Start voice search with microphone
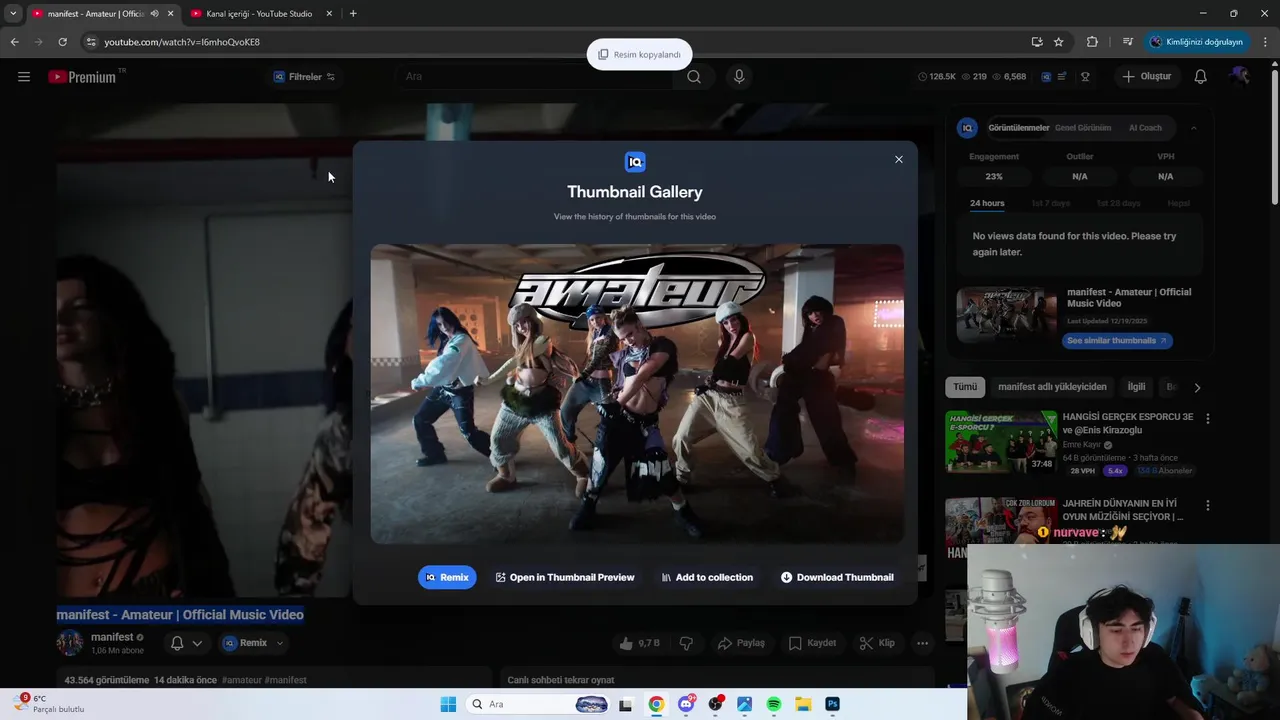Viewport: 1280px width, 720px height. (x=739, y=77)
